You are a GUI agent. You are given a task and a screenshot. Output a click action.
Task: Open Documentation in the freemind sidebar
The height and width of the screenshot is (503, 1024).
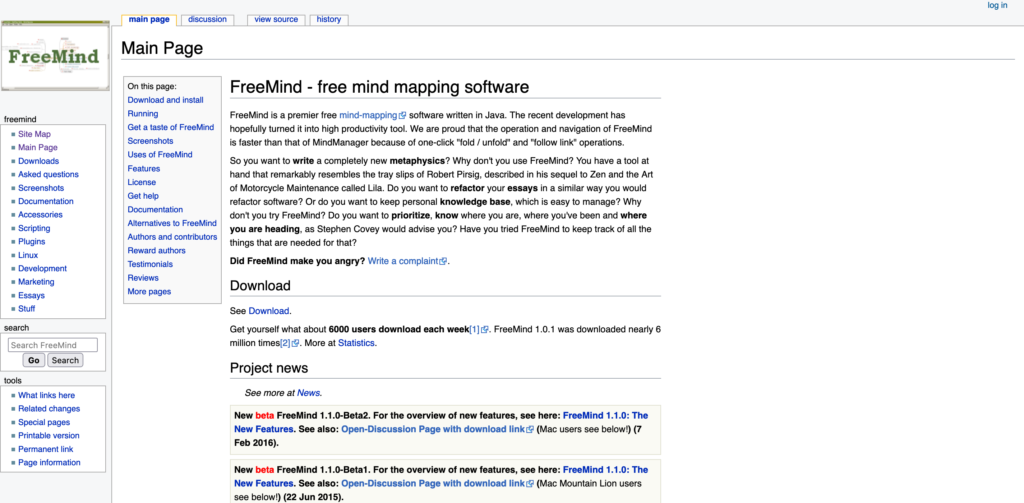tap(46, 201)
